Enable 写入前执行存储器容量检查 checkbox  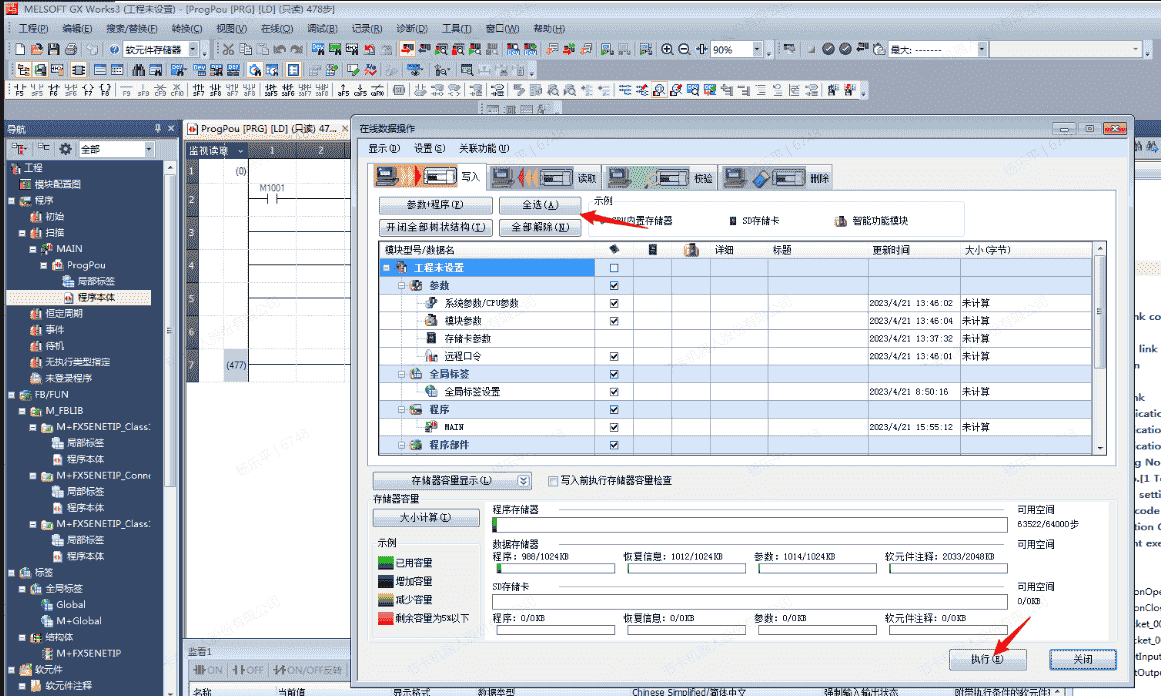pyautogui.click(x=553, y=480)
